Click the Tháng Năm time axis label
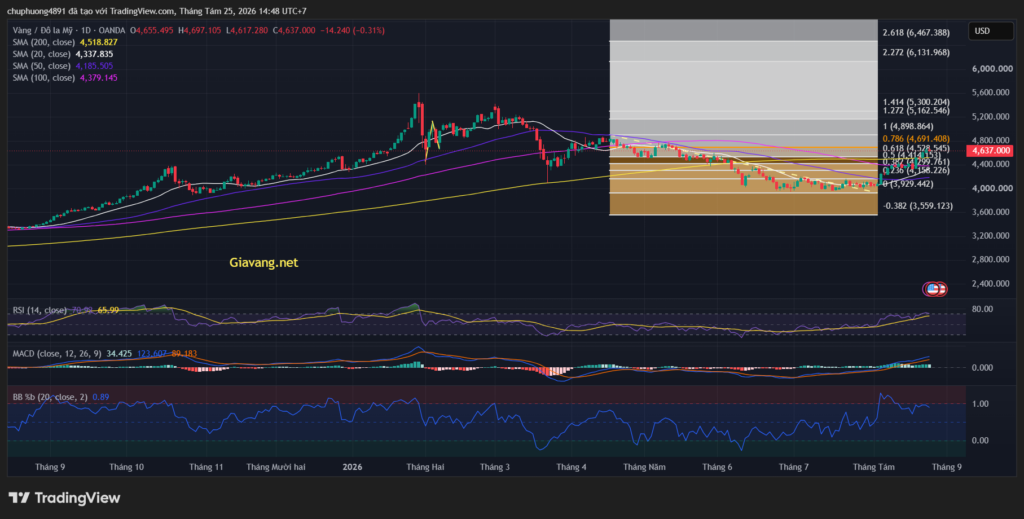Screen dimensions: 1024x519 (x=644, y=467)
